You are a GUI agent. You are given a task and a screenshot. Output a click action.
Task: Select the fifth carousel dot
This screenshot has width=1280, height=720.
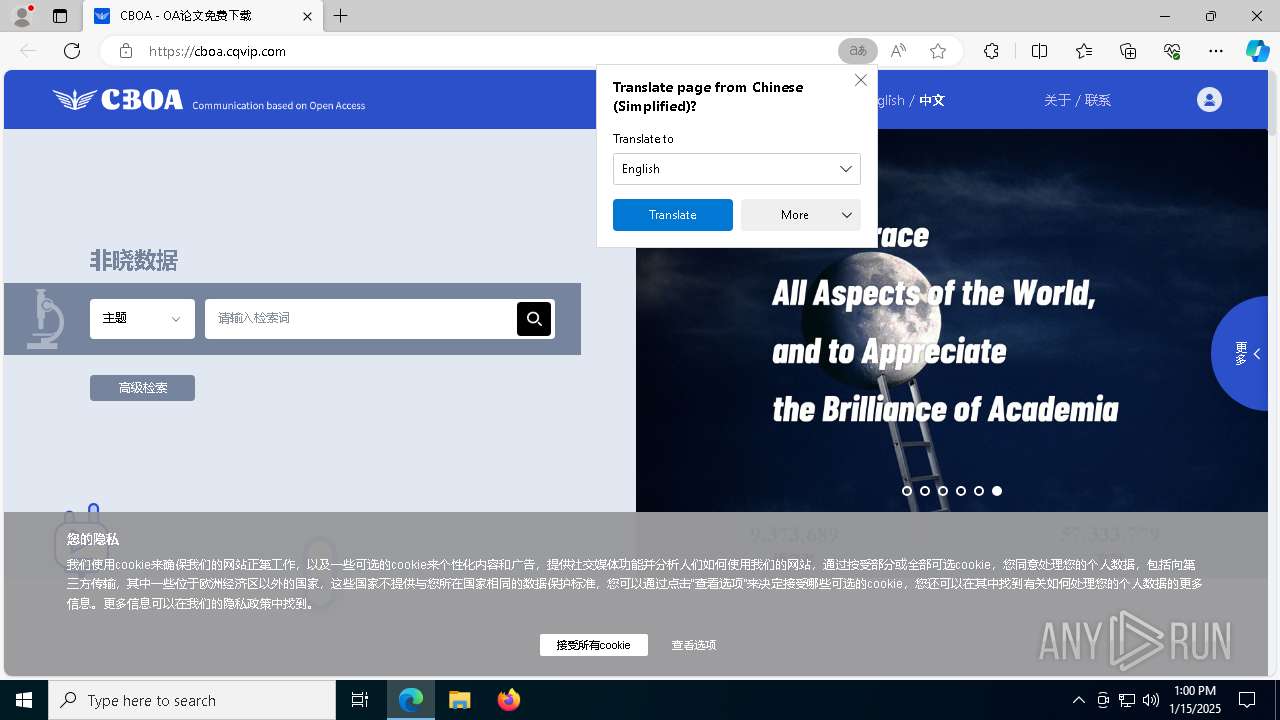pos(979,491)
